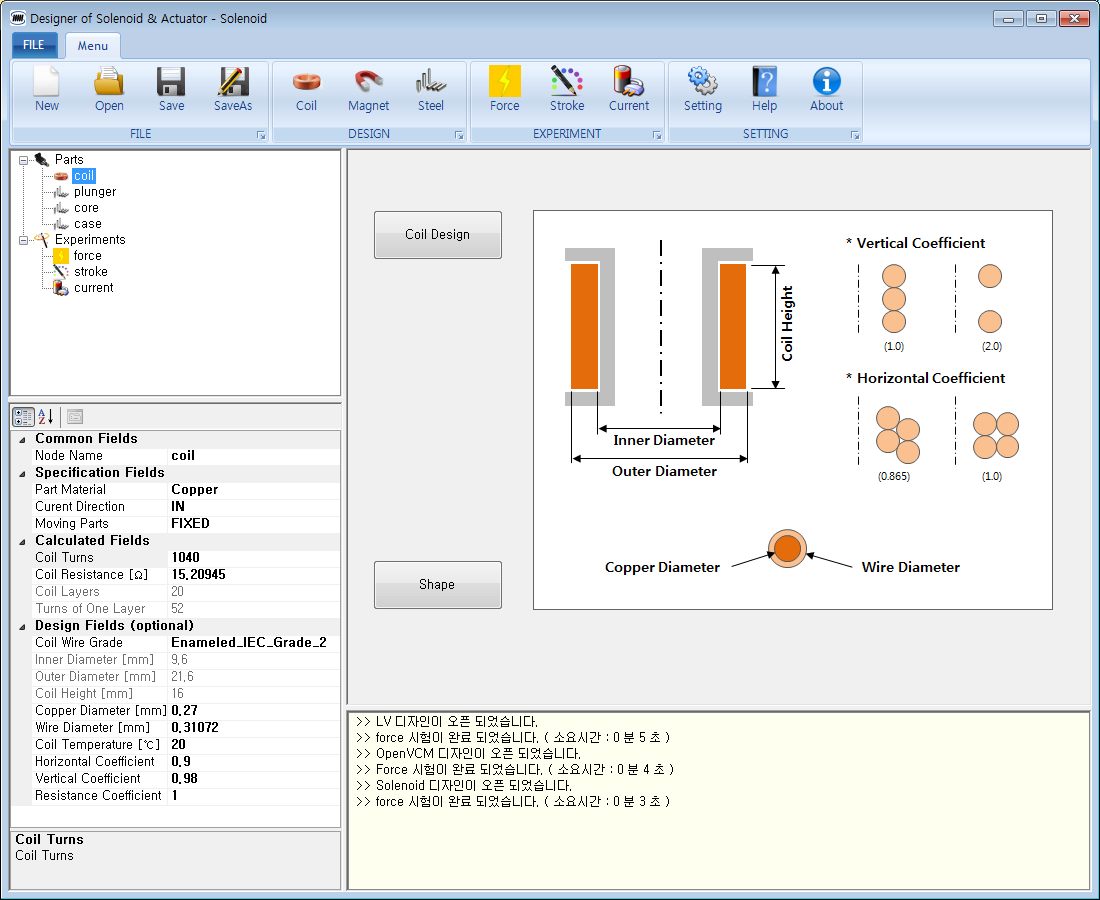Viewport: 1100px width, 900px height.
Task: Select the Magnet design tool
Action: [x=368, y=90]
